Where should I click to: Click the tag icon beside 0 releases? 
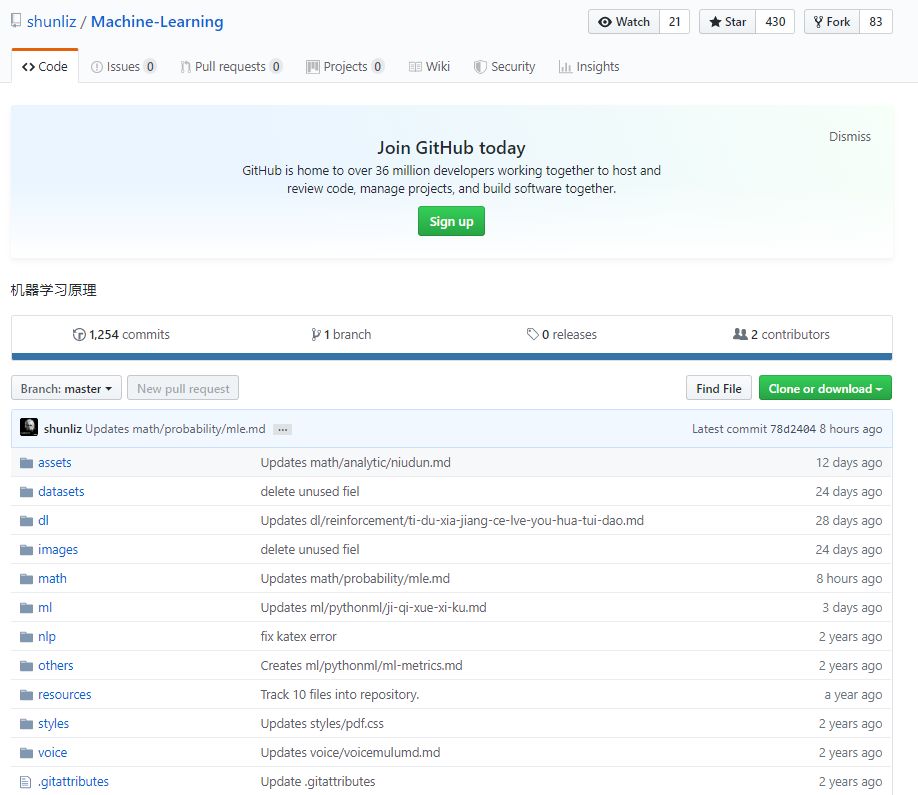click(x=532, y=334)
